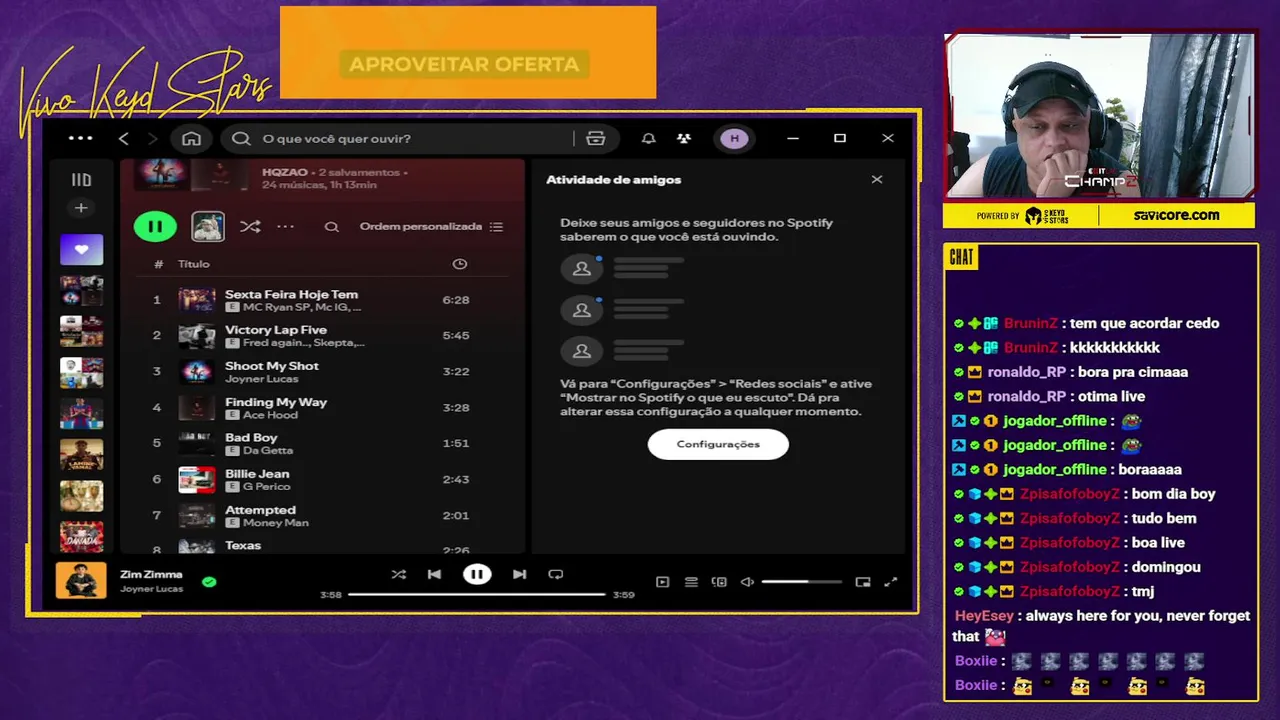The width and height of the screenshot is (1280, 720).
Task: Enter full screen mode
Action: coord(891,582)
